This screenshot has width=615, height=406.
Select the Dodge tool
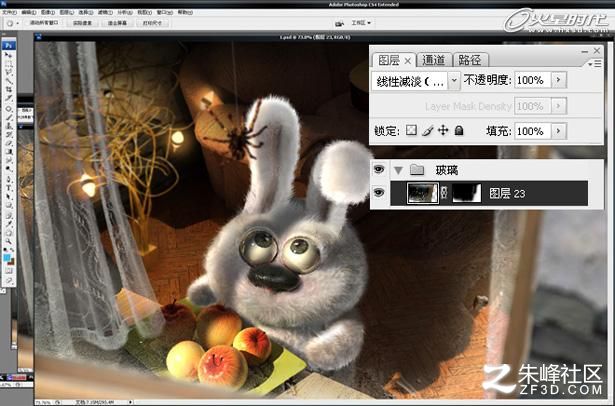(x=8, y=169)
